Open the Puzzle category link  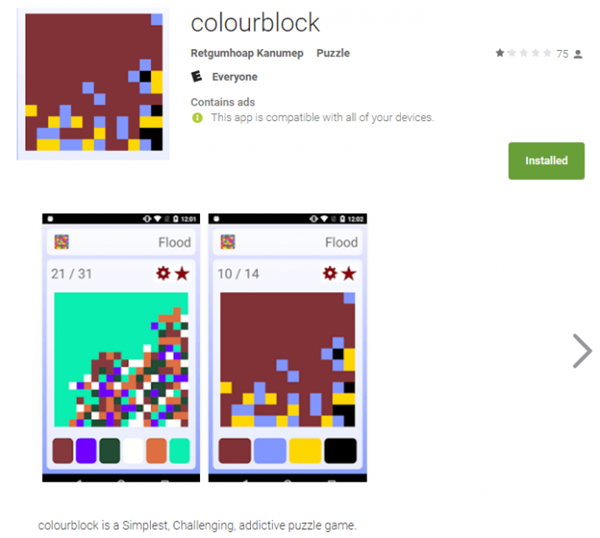tap(333, 53)
